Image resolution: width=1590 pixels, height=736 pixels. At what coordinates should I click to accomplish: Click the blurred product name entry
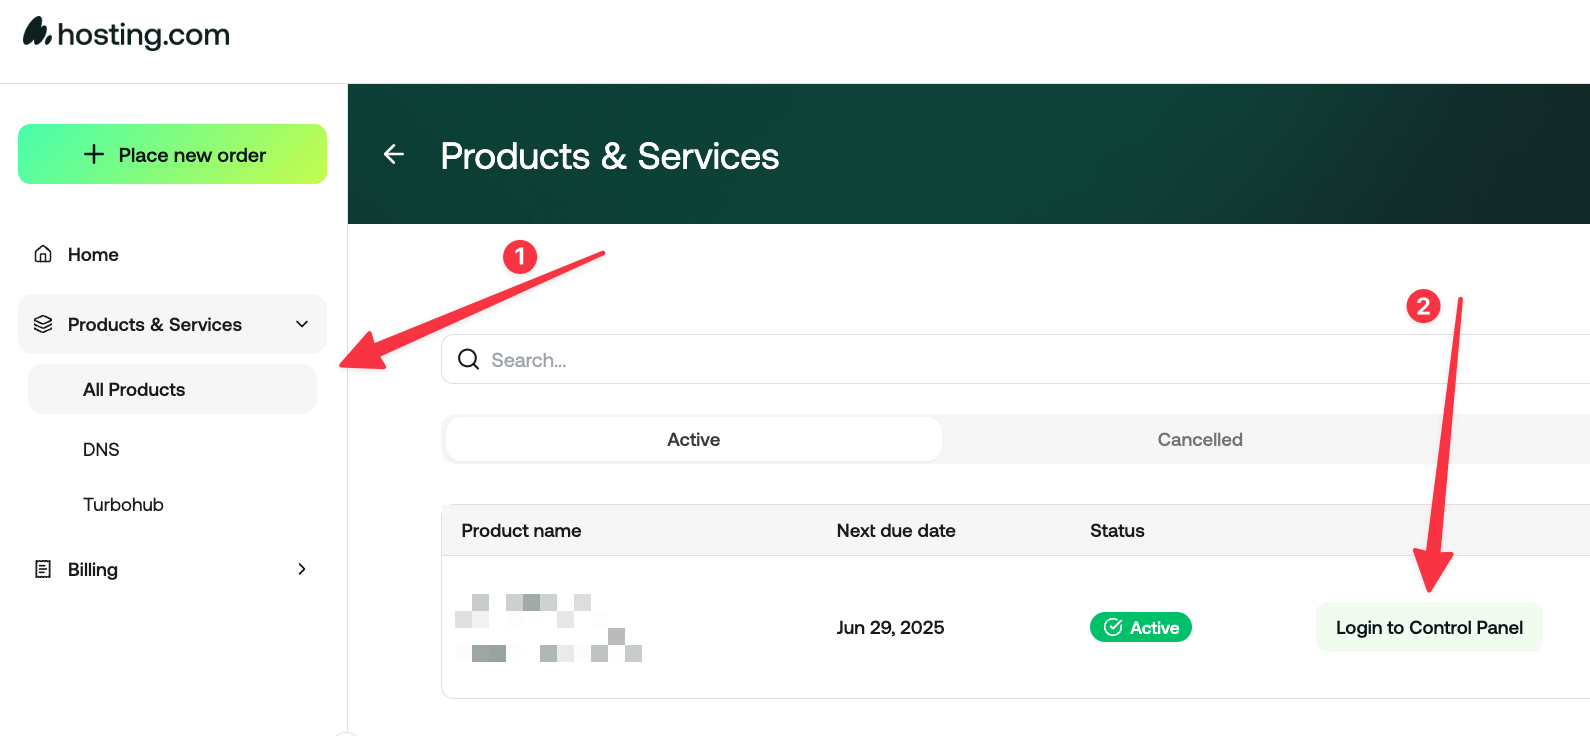point(548,628)
